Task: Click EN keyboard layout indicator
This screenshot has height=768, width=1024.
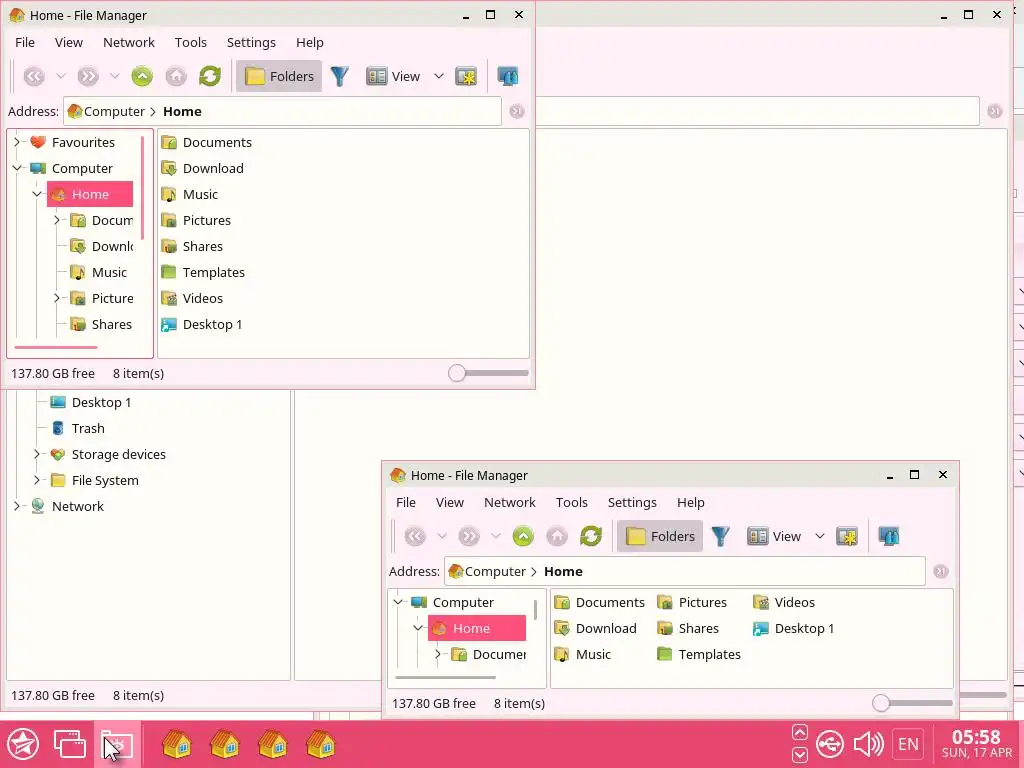Action: pyautogui.click(x=908, y=744)
